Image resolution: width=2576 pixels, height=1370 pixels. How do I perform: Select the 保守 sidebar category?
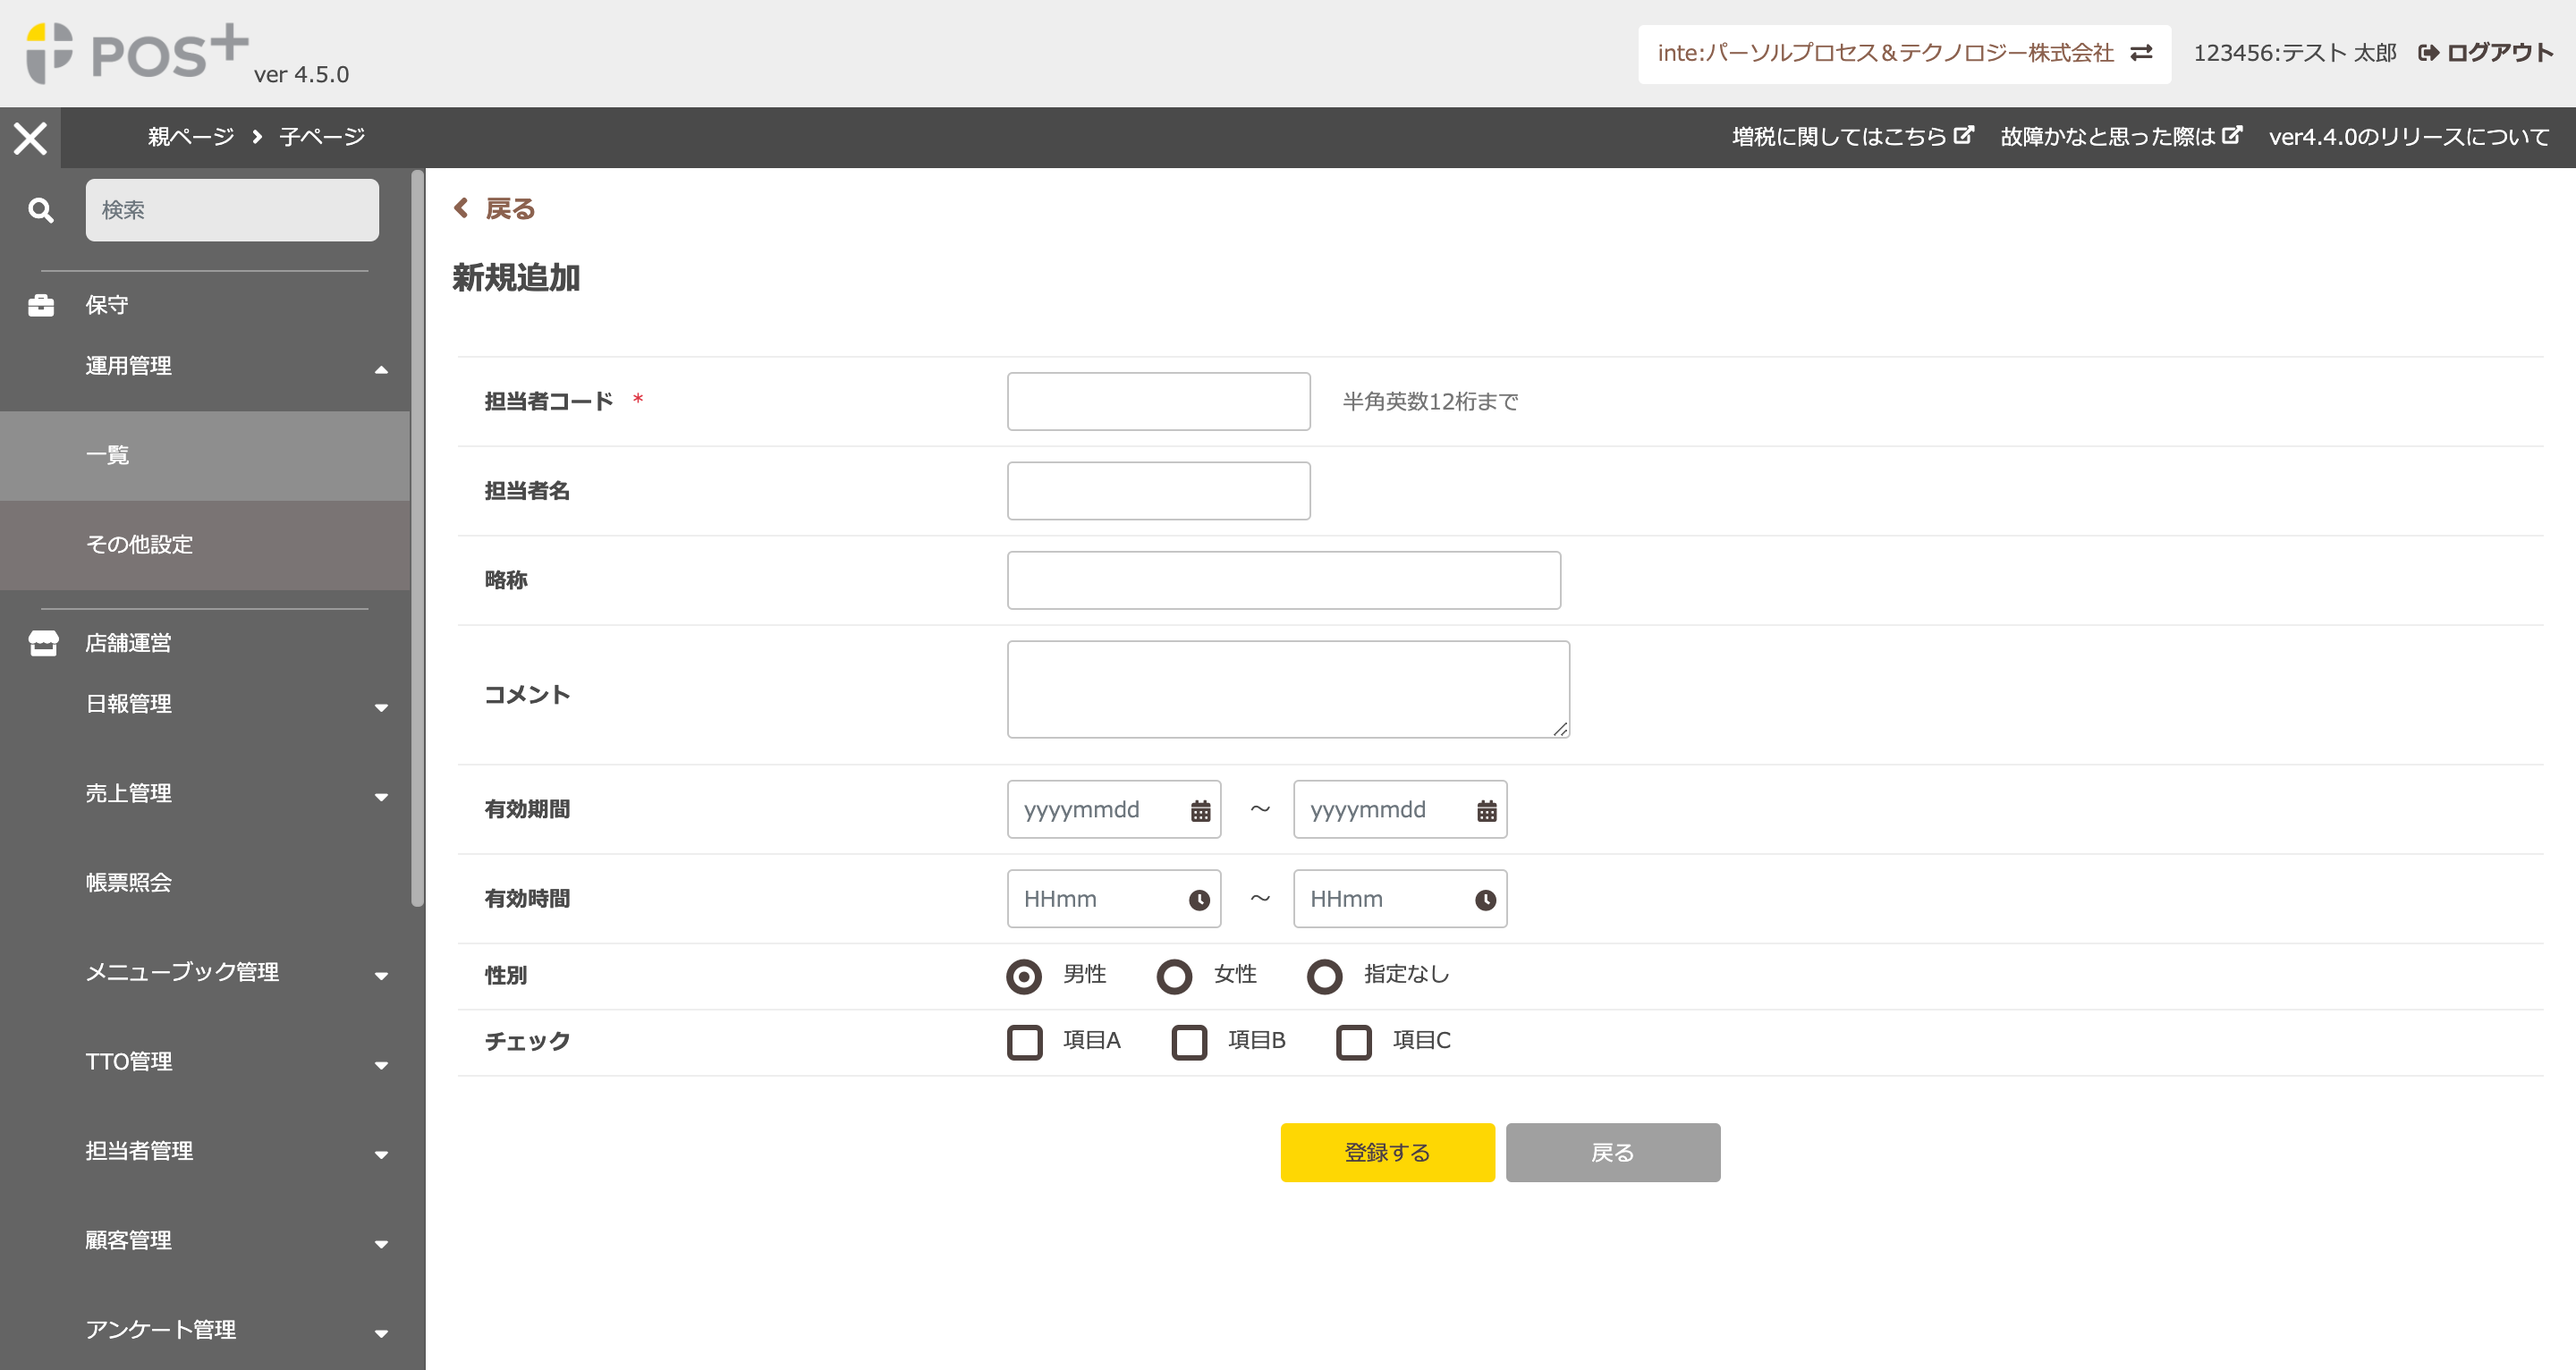pyautogui.click(x=107, y=305)
